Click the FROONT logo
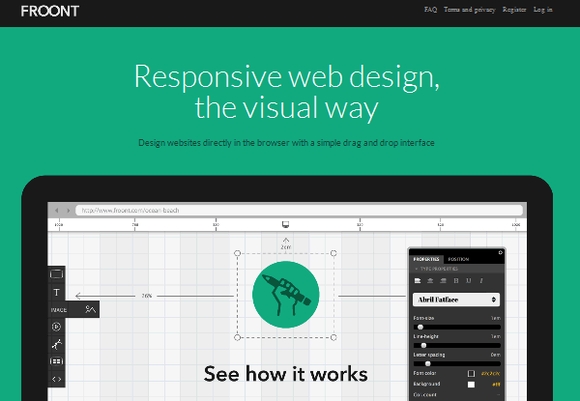 [50, 11]
